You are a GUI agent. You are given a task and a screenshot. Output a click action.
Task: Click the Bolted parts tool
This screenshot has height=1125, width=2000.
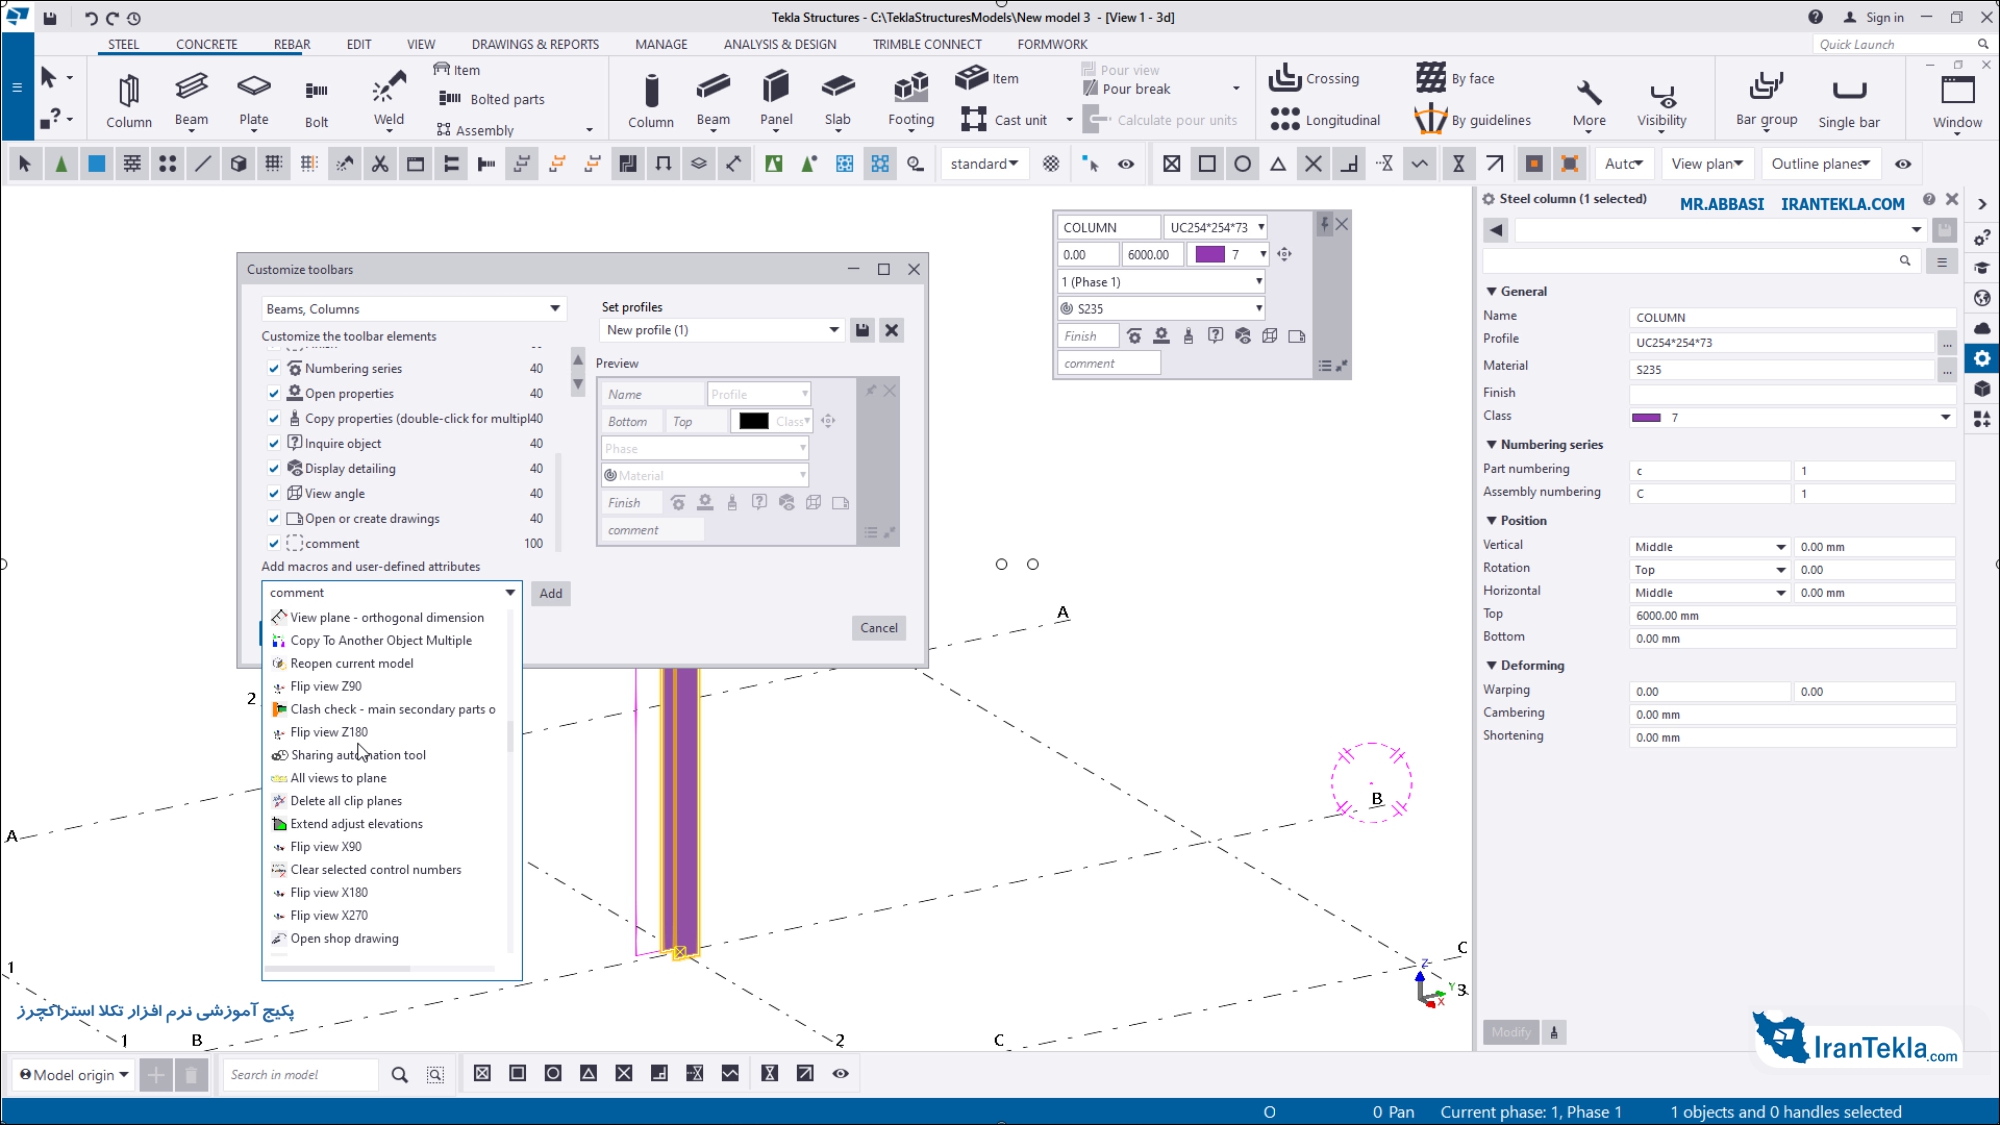492,99
